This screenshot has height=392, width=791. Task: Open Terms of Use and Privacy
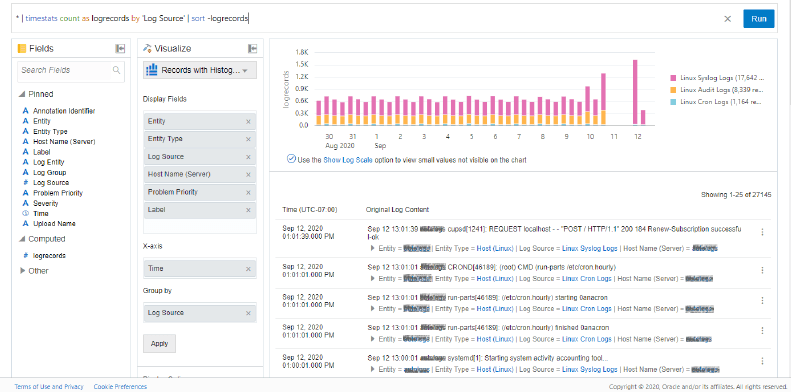tap(49, 387)
